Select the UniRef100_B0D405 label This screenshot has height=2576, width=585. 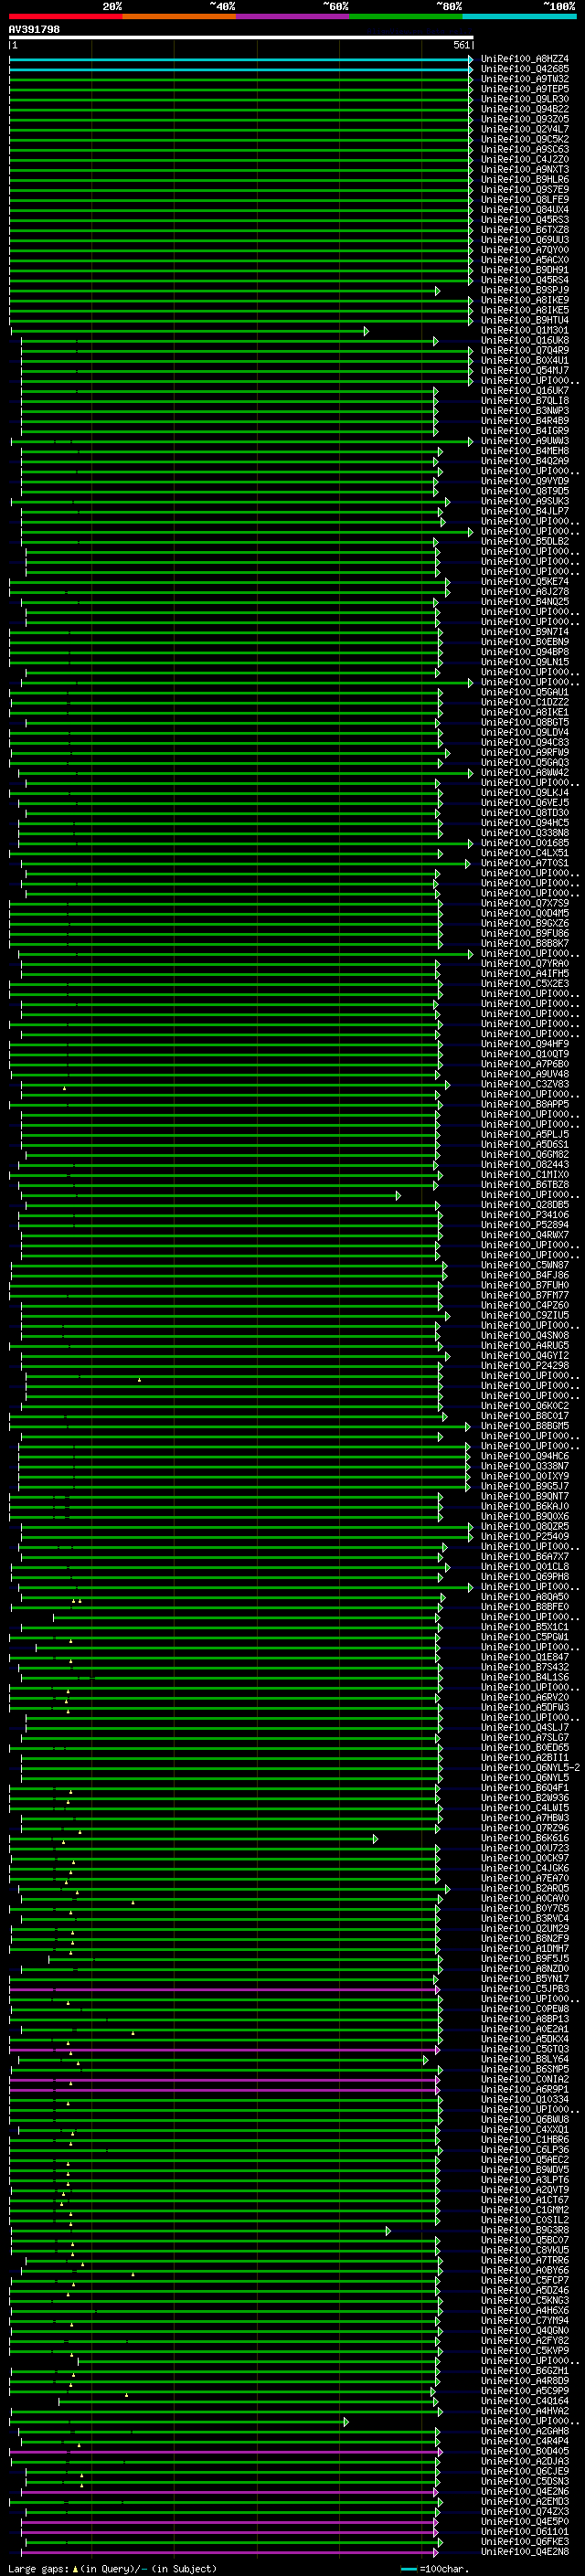coord(525,2451)
